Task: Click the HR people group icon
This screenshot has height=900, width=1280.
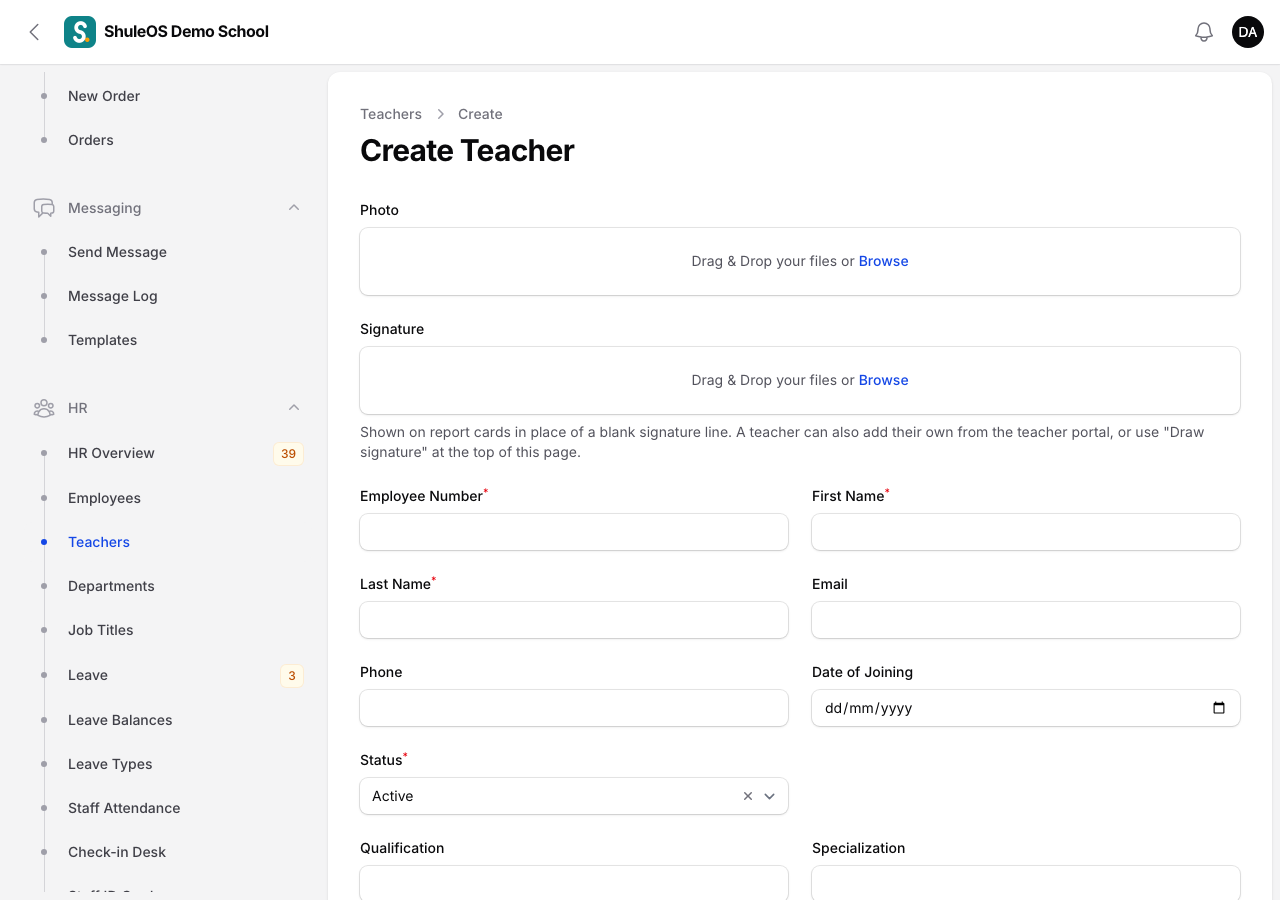Action: (44, 408)
